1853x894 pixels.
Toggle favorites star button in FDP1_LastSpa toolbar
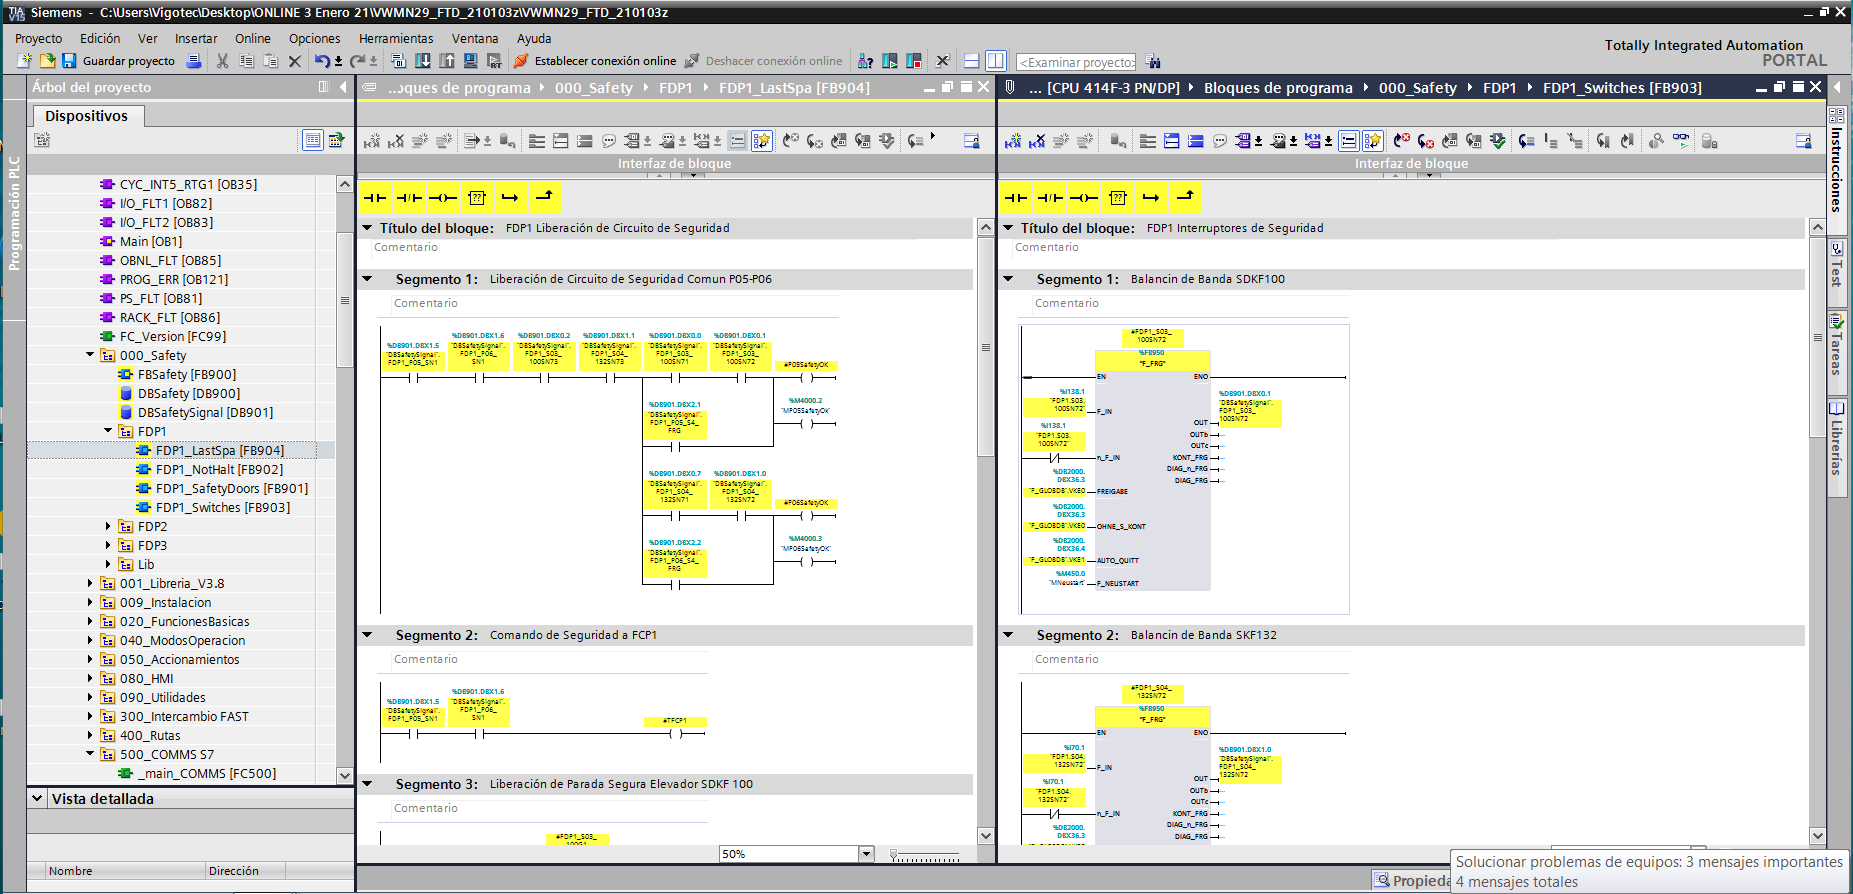tap(762, 141)
